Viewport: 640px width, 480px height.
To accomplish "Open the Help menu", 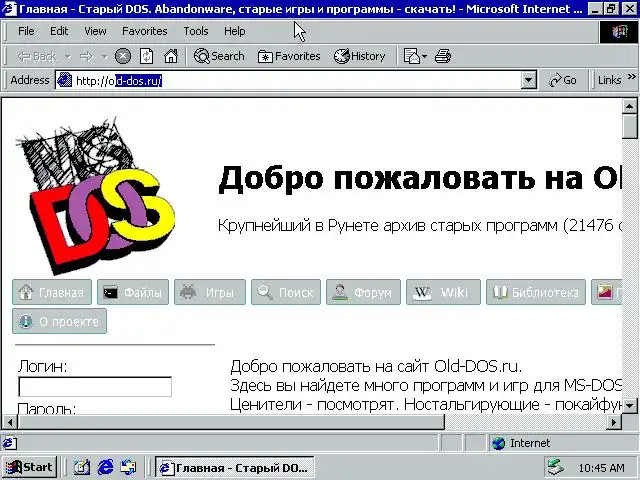I will 234,31.
